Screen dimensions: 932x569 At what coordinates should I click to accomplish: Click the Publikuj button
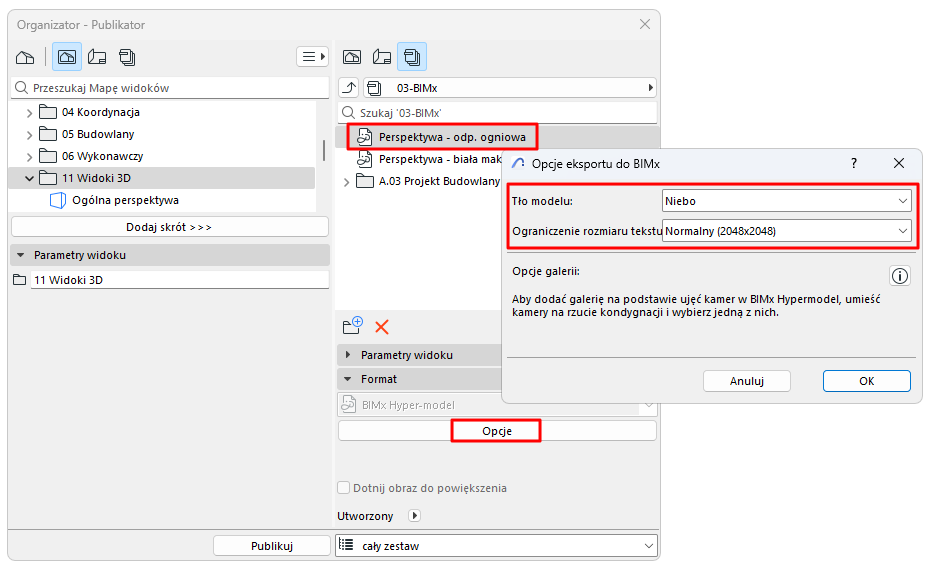click(x=272, y=546)
